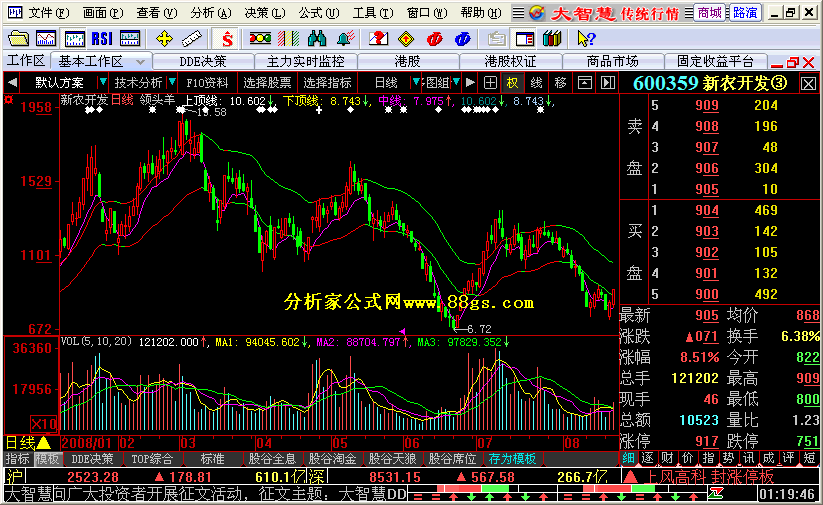Switch to the DDE决策 workspace tab
Image resolution: width=823 pixels, height=505 pixels.
tap(203, 61)
